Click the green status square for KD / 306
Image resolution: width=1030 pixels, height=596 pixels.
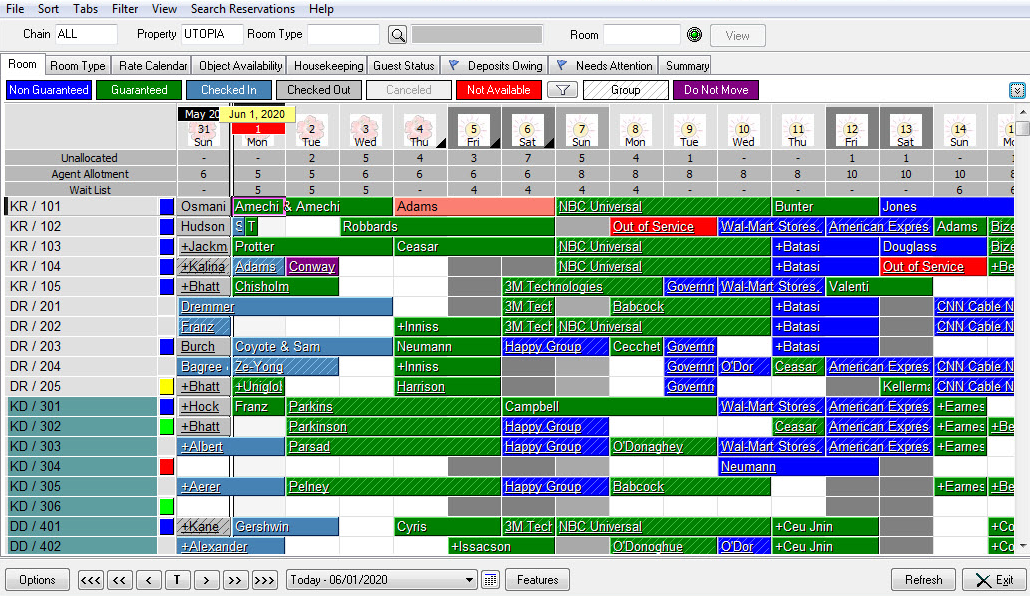[x=167, y=507]
